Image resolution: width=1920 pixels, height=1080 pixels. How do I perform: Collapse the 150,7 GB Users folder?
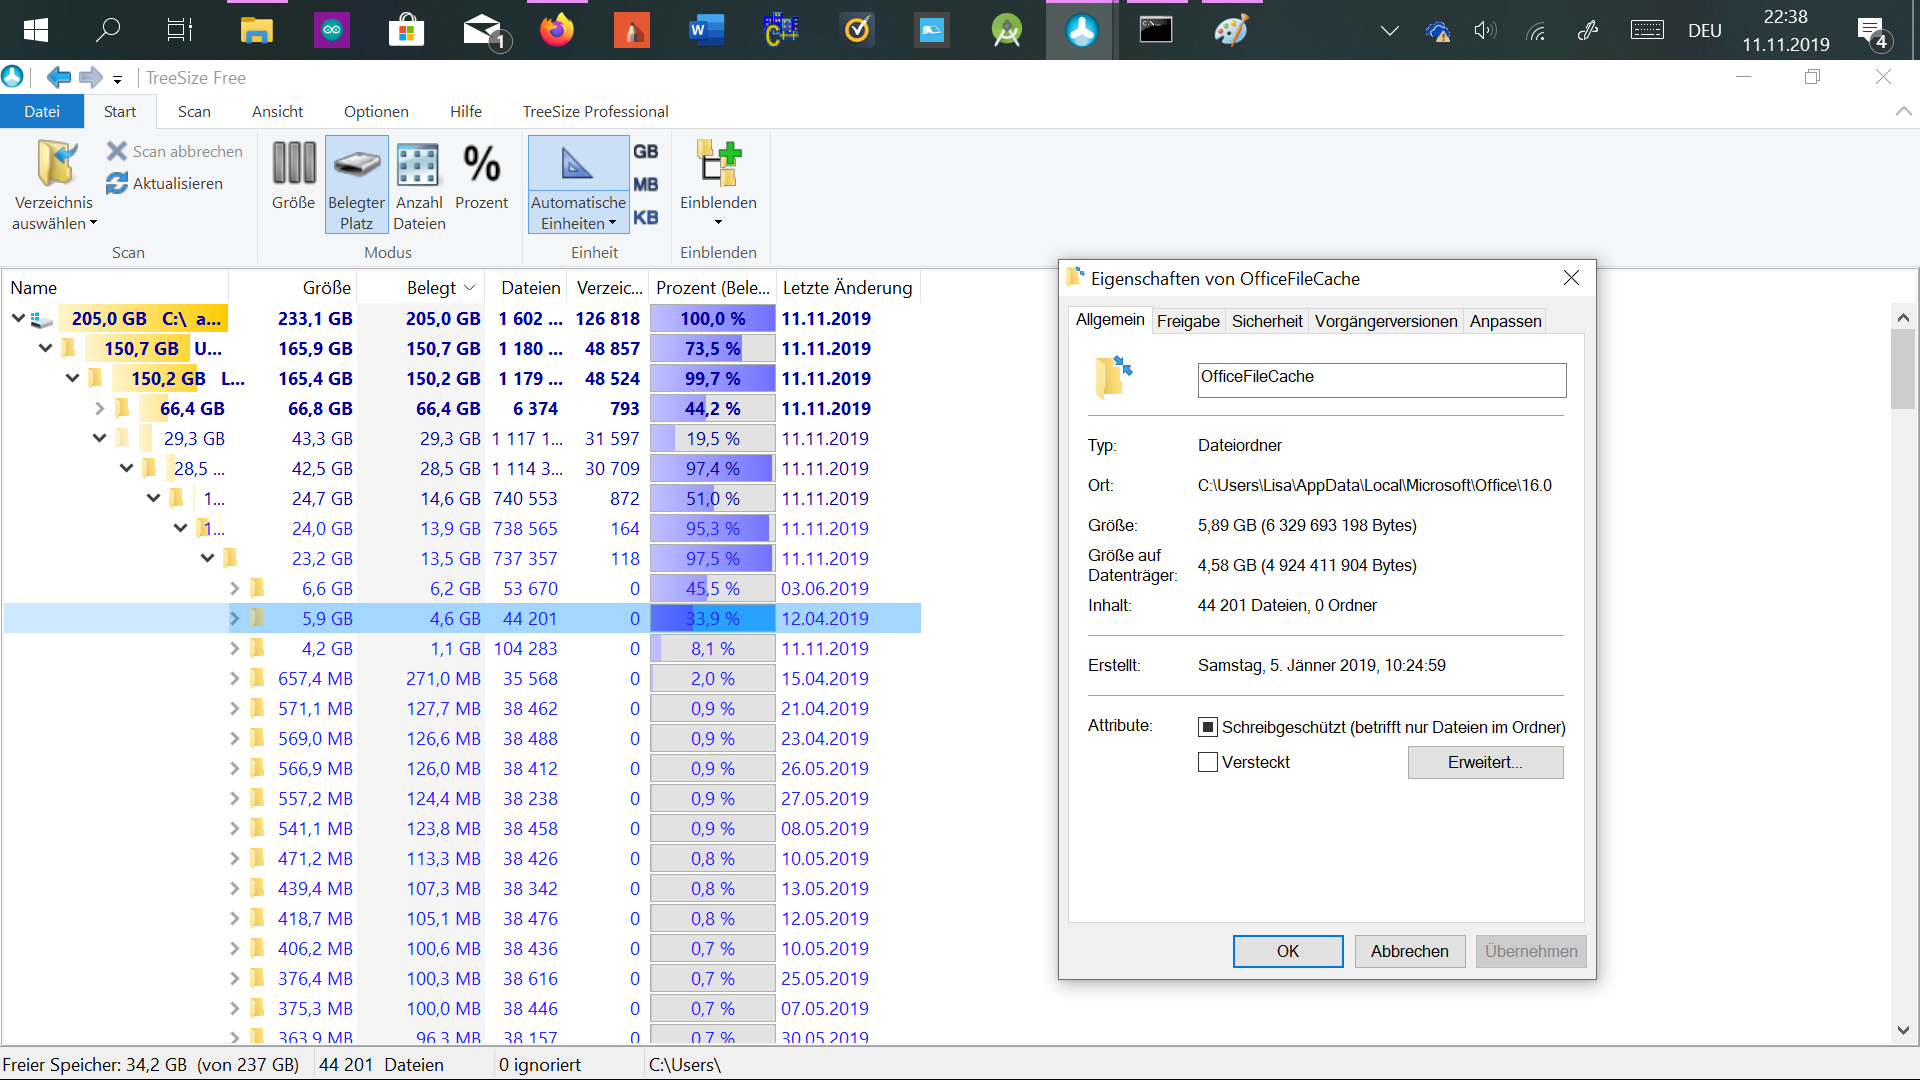point(45,348)
